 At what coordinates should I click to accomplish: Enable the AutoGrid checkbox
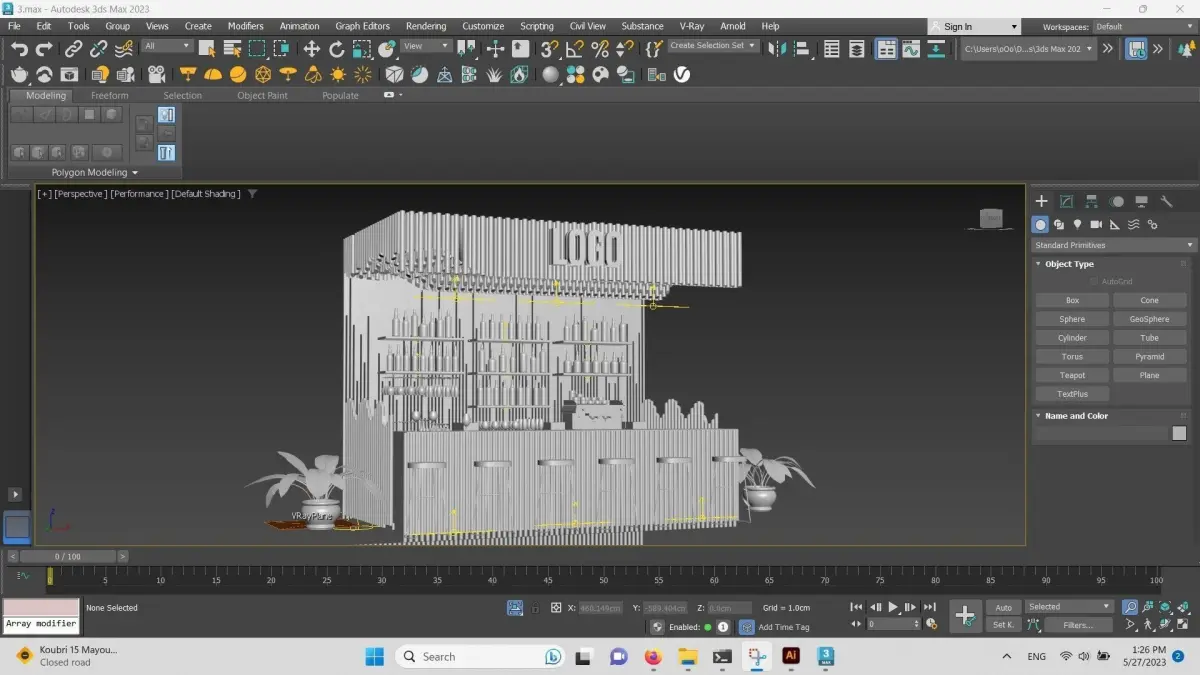[1094, 282]
